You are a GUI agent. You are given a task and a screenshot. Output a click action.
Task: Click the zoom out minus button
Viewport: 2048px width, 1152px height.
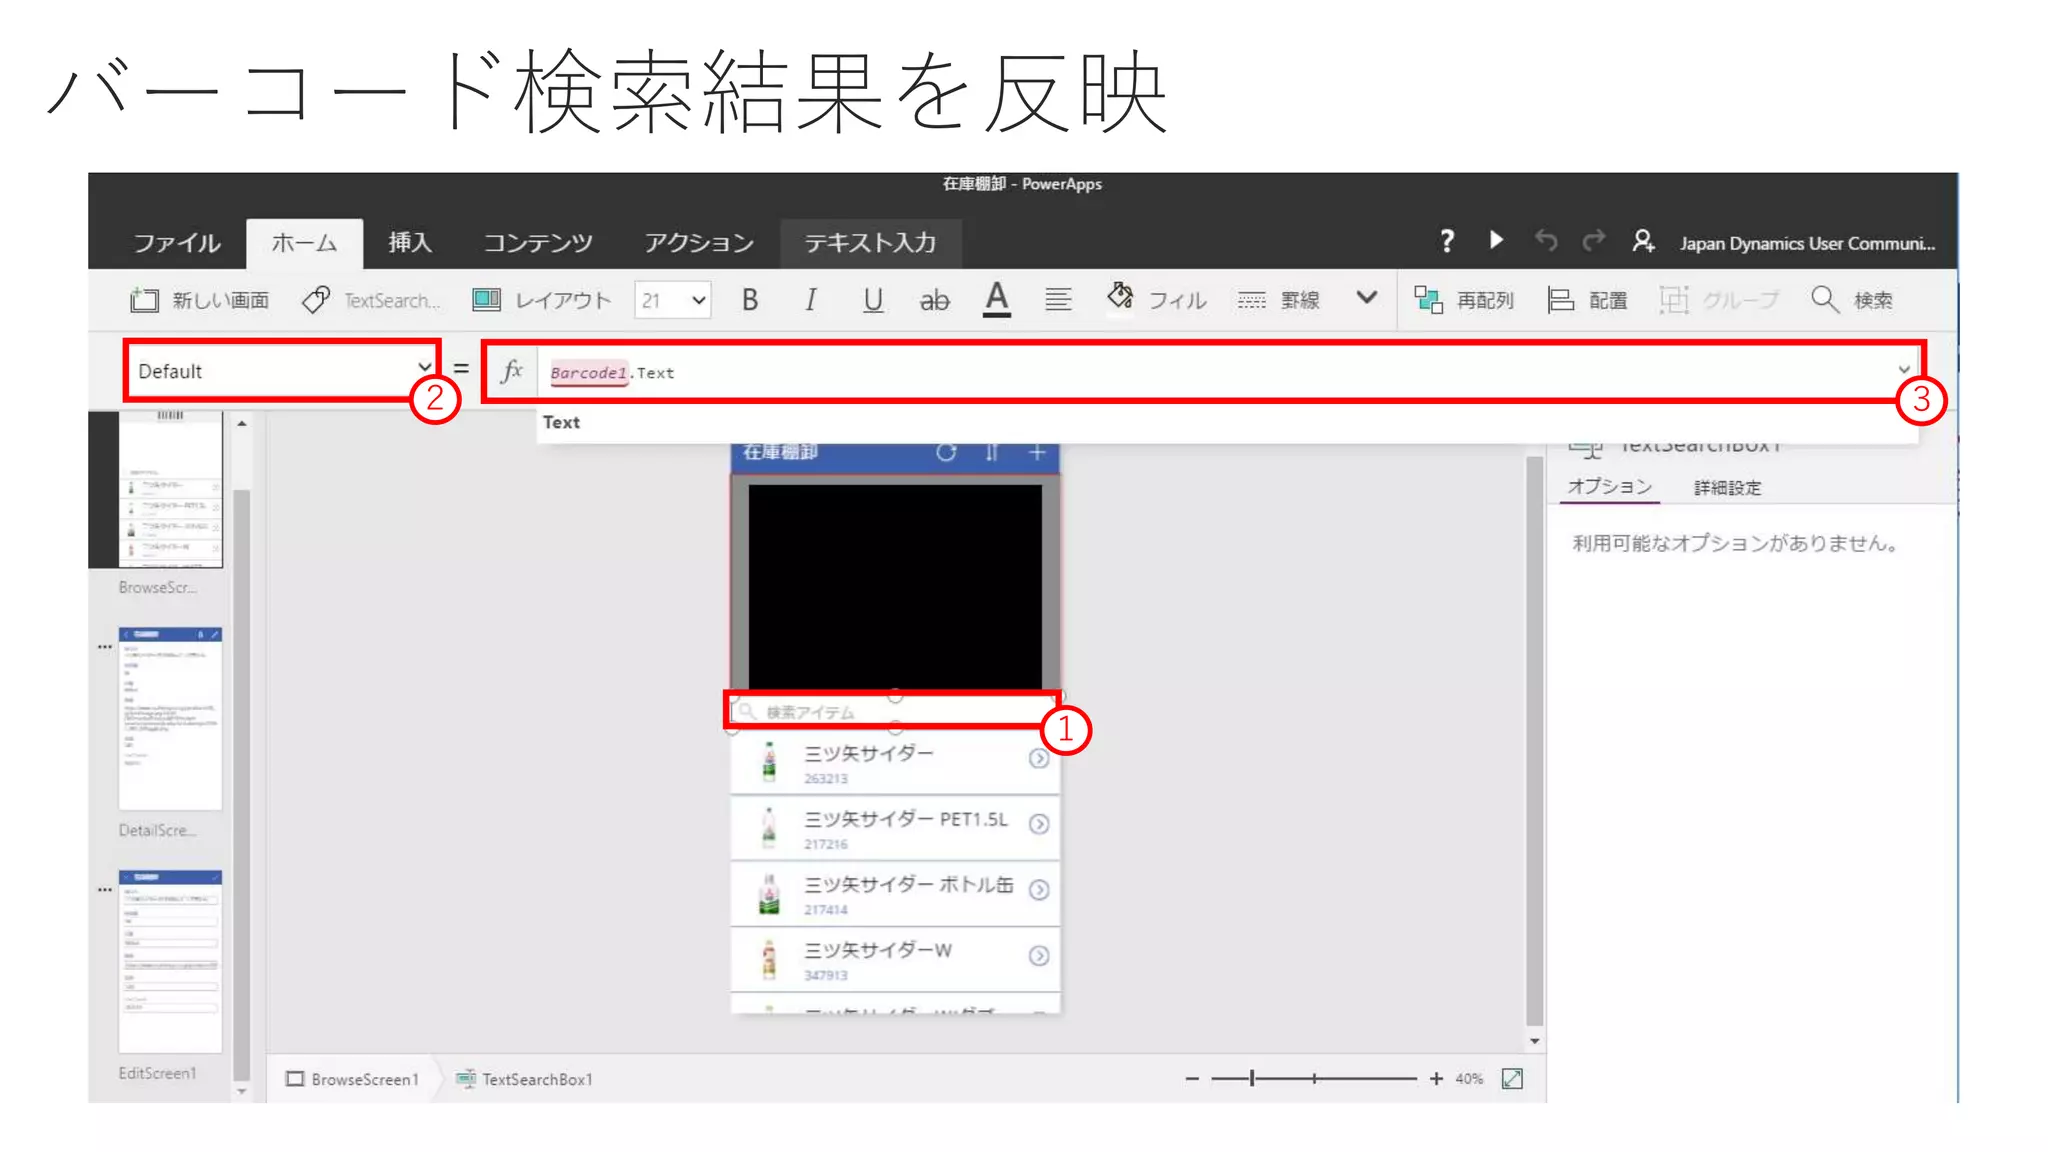(x=1192, y=1079)
